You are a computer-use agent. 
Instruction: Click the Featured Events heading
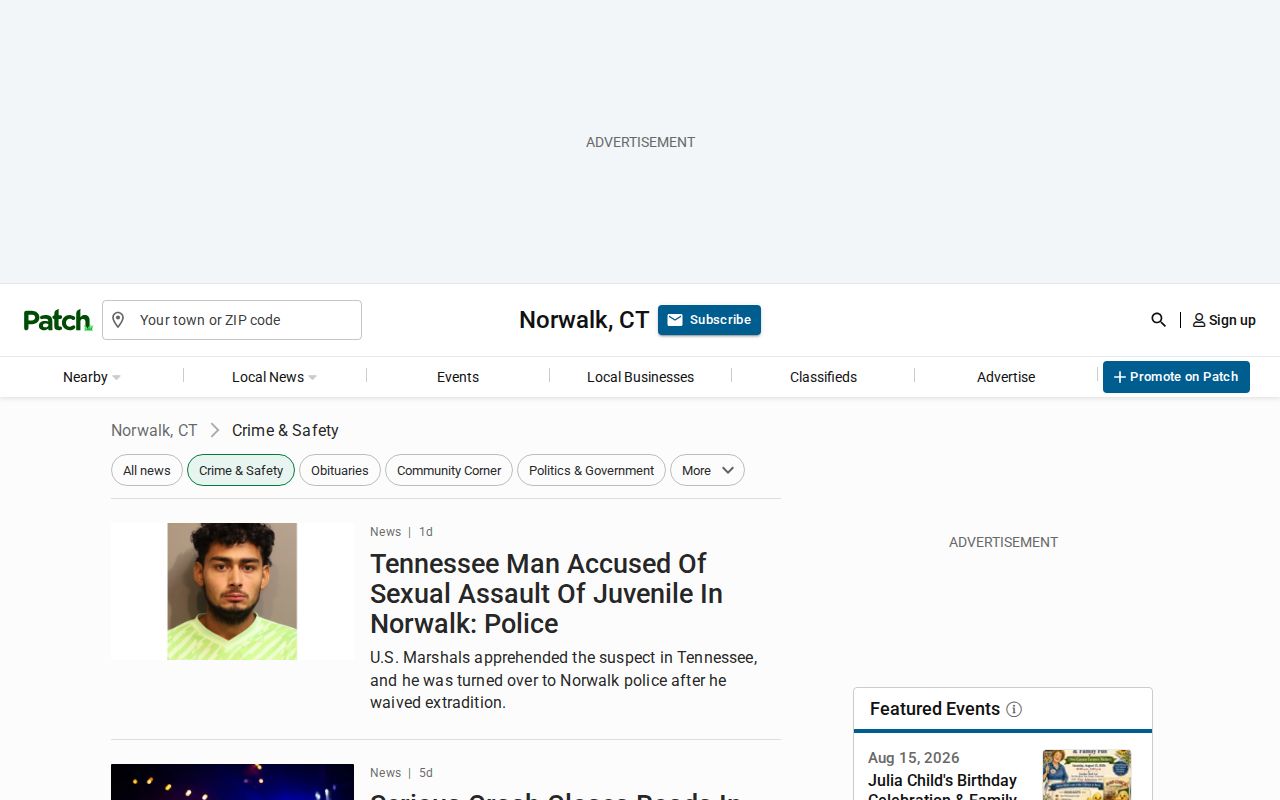coord(935,709)
